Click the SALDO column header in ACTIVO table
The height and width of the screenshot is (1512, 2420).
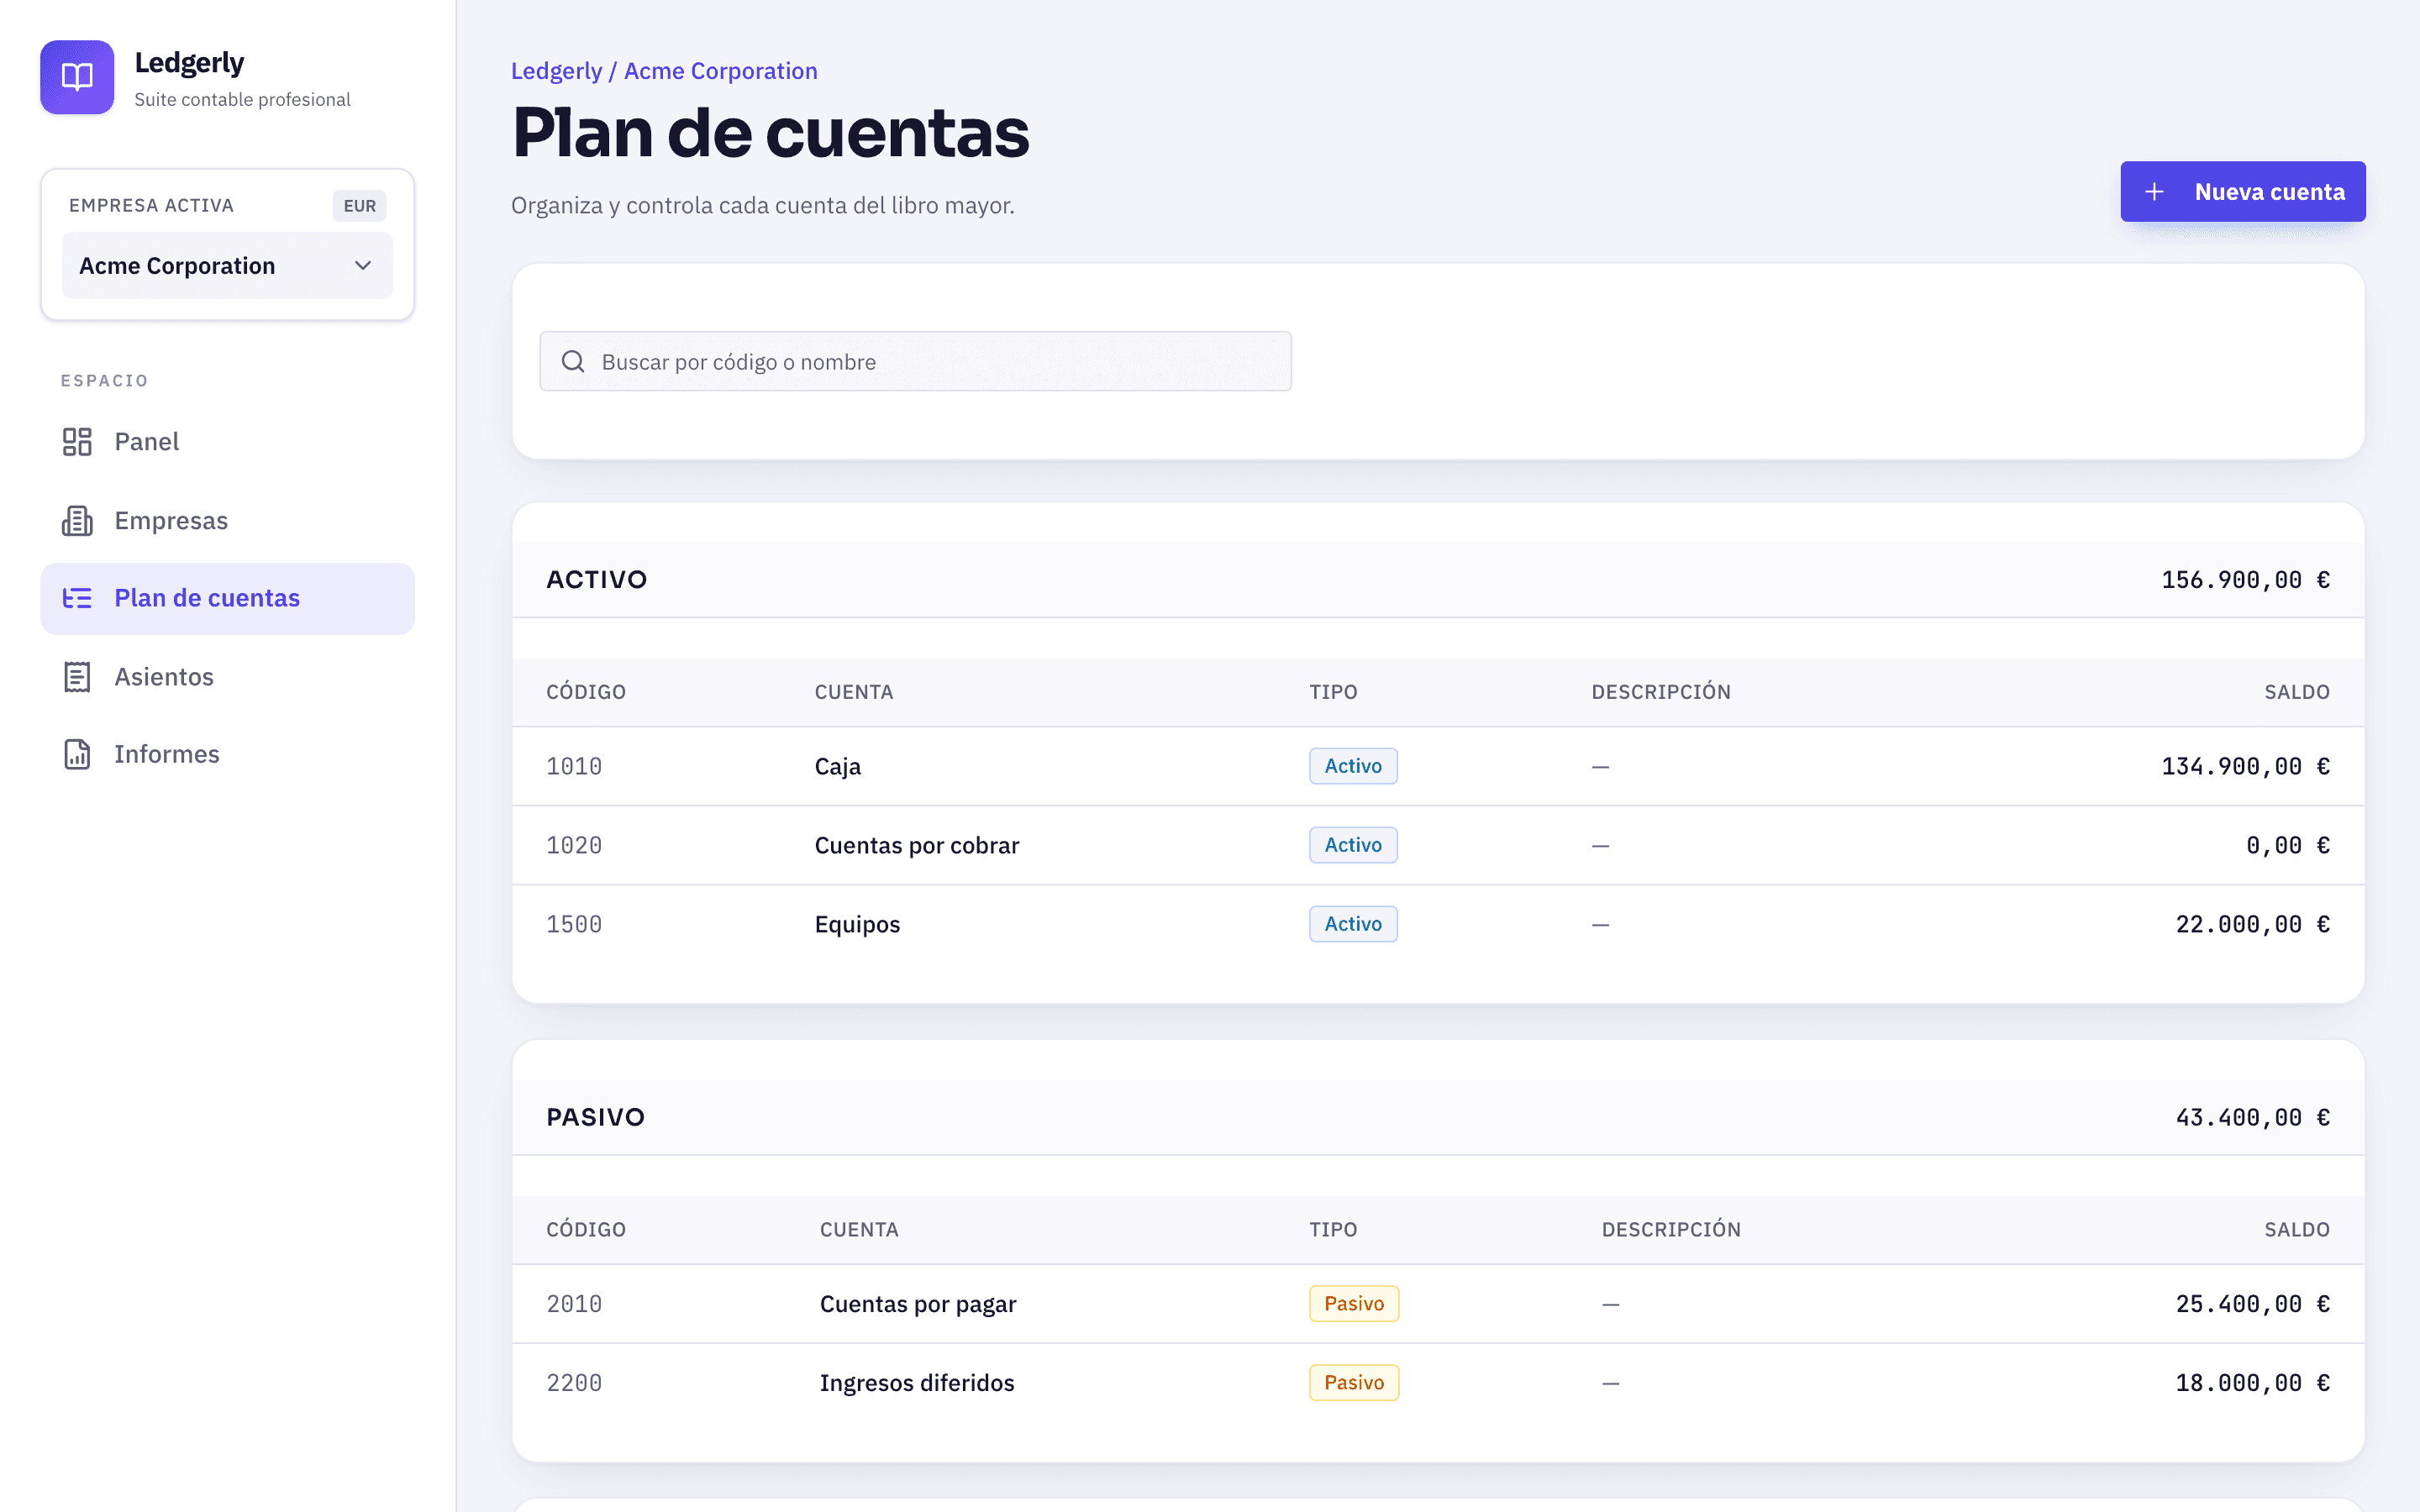(2297, 692)
